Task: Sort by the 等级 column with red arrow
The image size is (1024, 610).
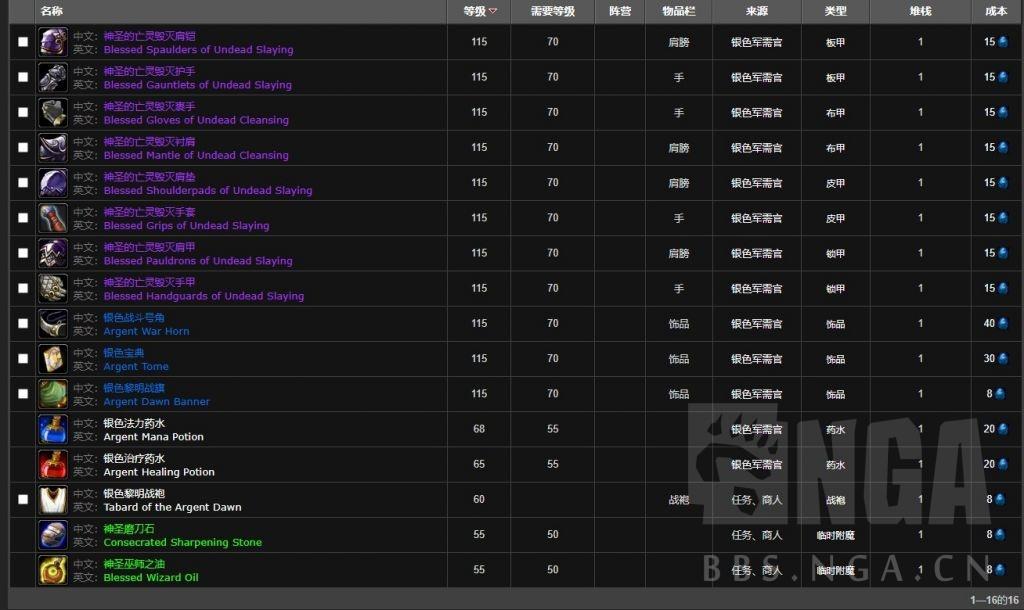Action: (x=479, y=11)
